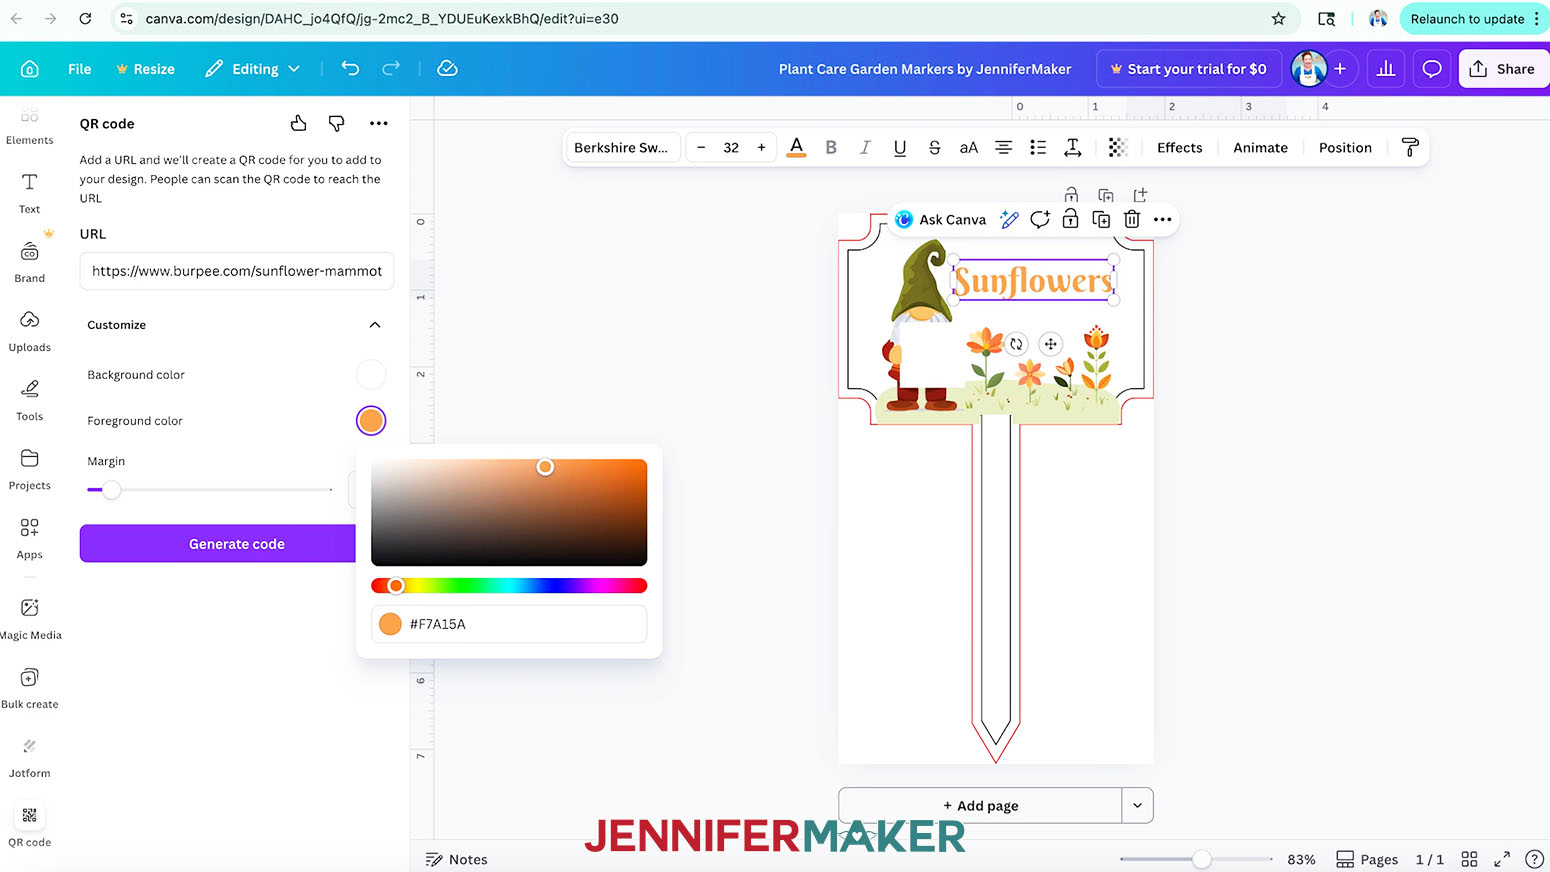Click Add page button
Image resolution: width=1550 pixels, height=872 pixels.
(x=980, y=805)
